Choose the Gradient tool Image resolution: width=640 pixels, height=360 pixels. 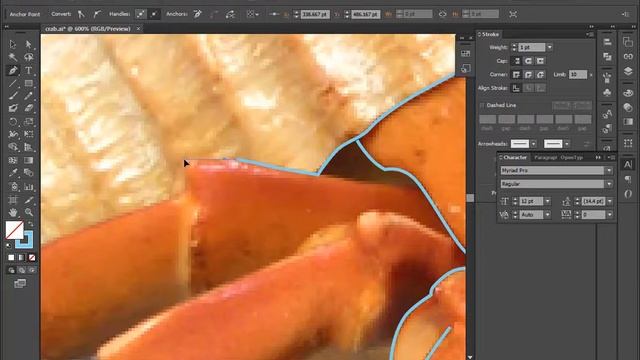pos(29,160)
